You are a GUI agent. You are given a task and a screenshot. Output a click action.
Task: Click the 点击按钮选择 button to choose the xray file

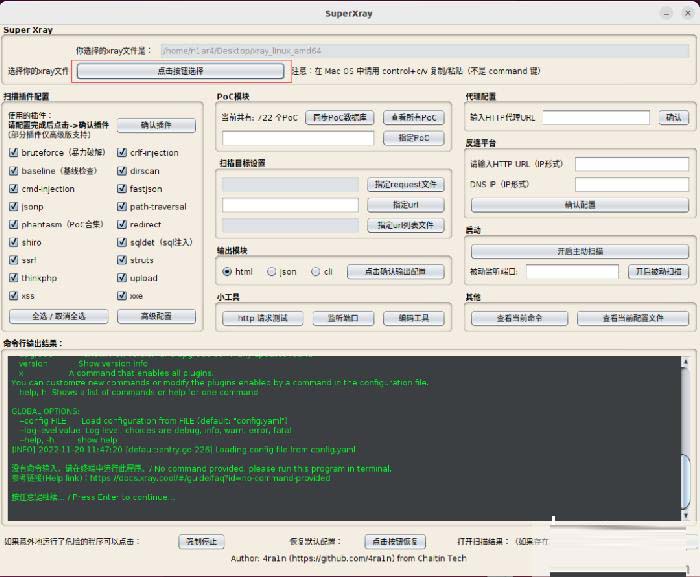pos(180,71)
